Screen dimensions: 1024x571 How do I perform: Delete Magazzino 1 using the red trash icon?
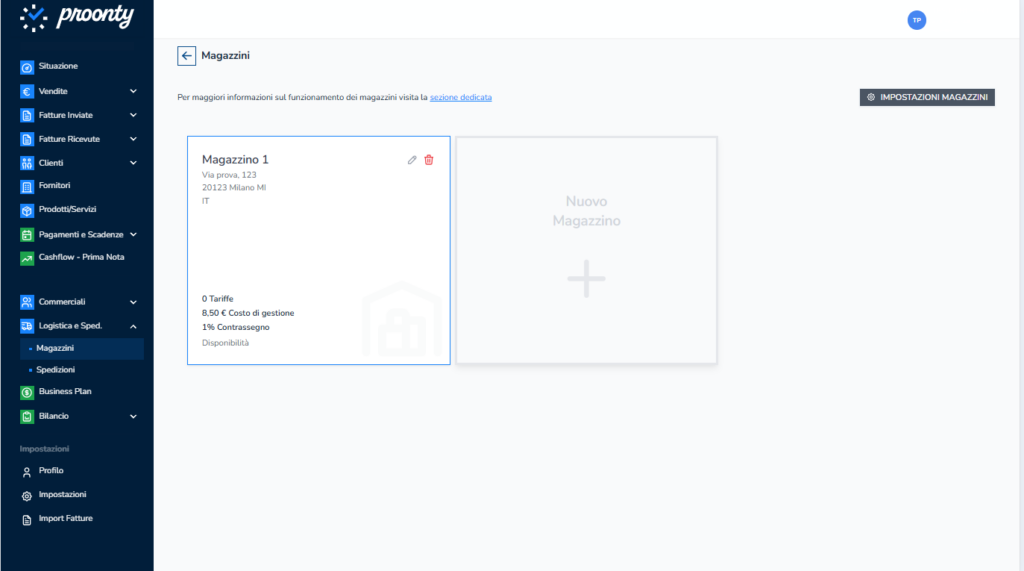(x=429, y=160)
